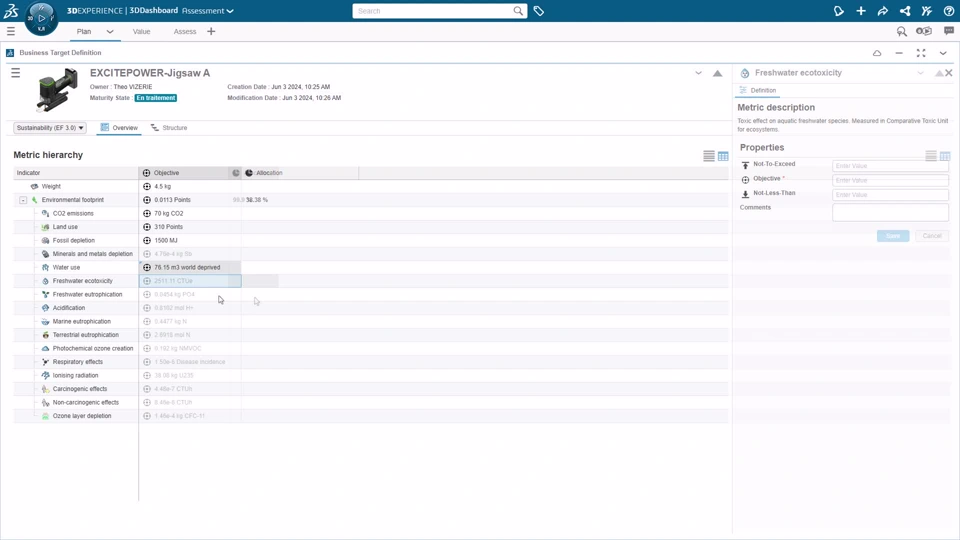960x540 pixels.
Task: Open the widget options chevron at top right
Action: [943, 53]
